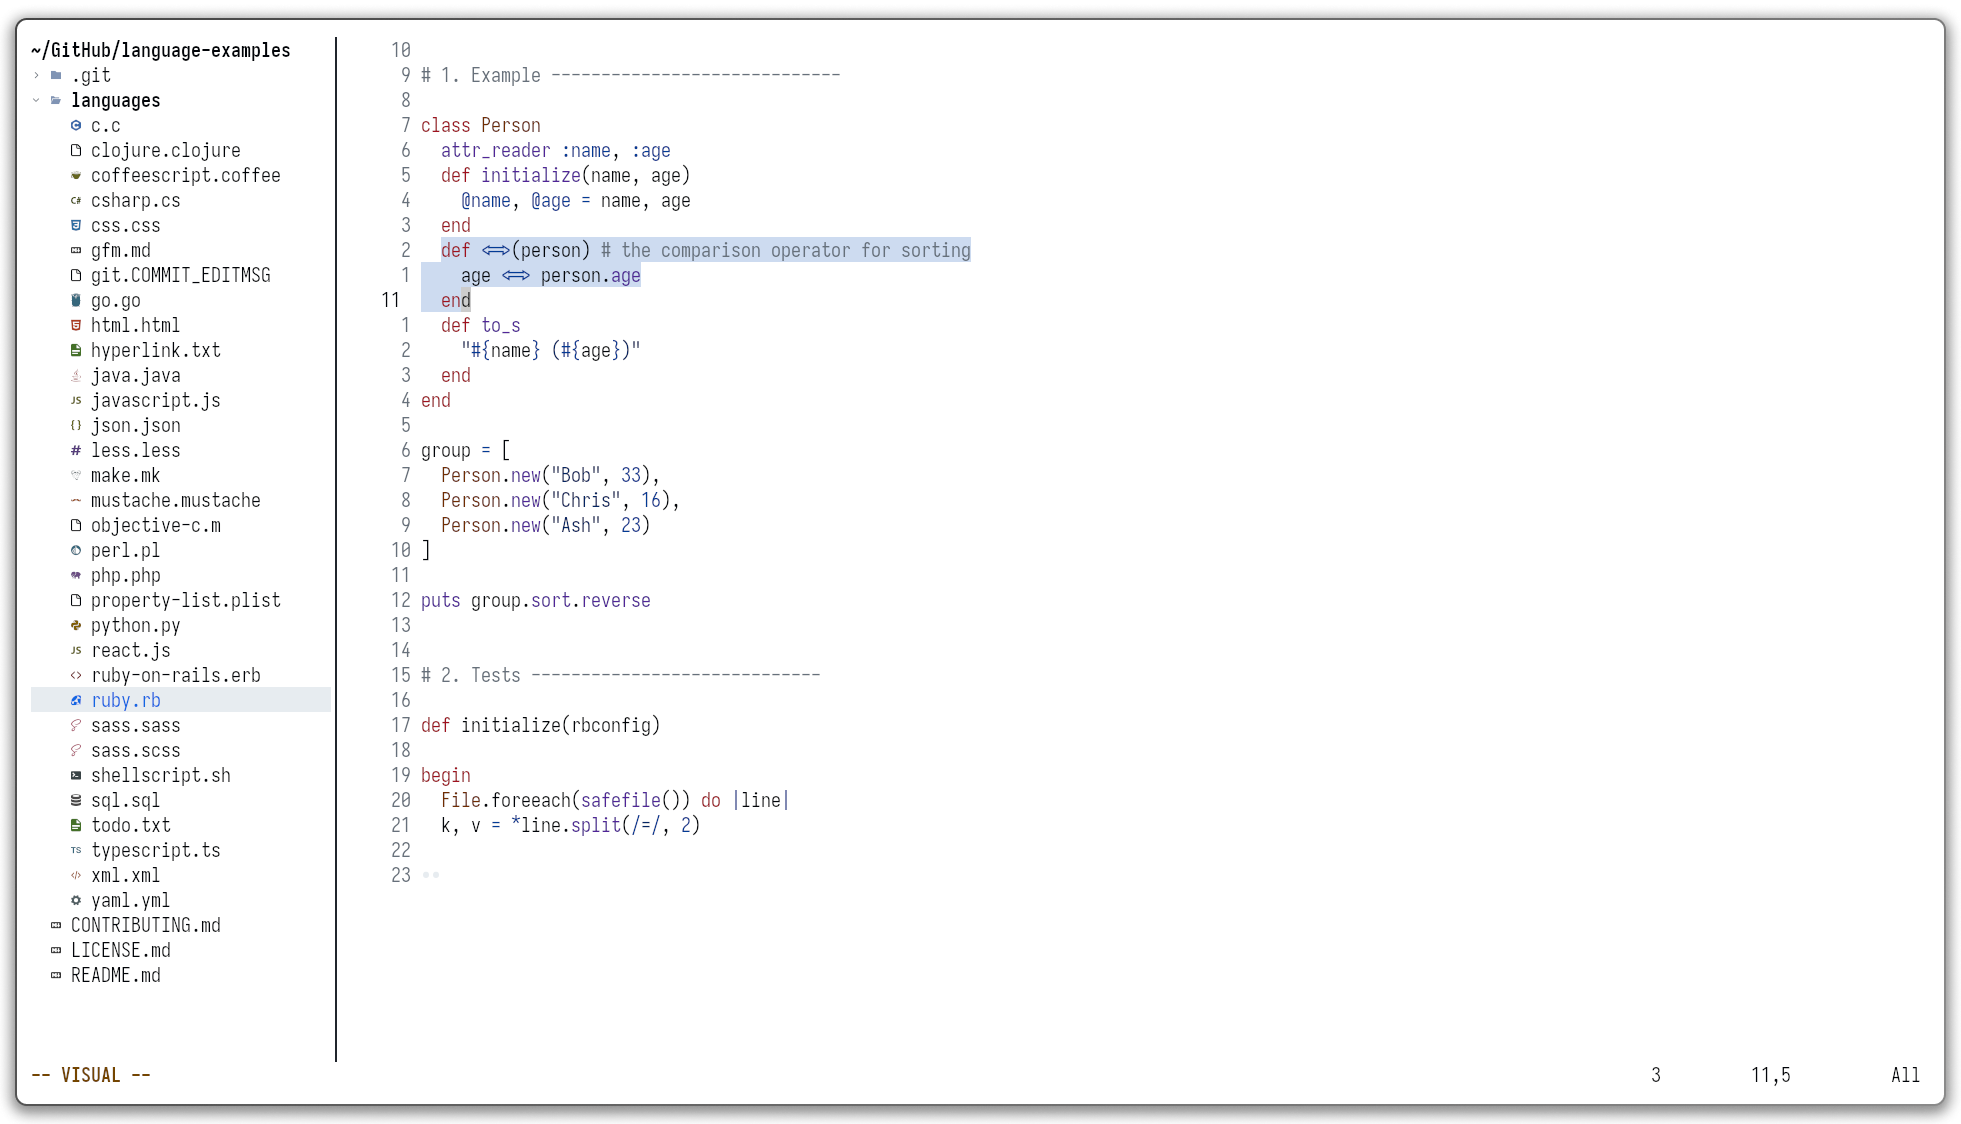Image resolution: width=1961 pixels, height=1124 pixels.
Task: Click the Ruby gem icon beside ruby.rb
Action: [x=76, y=700]
